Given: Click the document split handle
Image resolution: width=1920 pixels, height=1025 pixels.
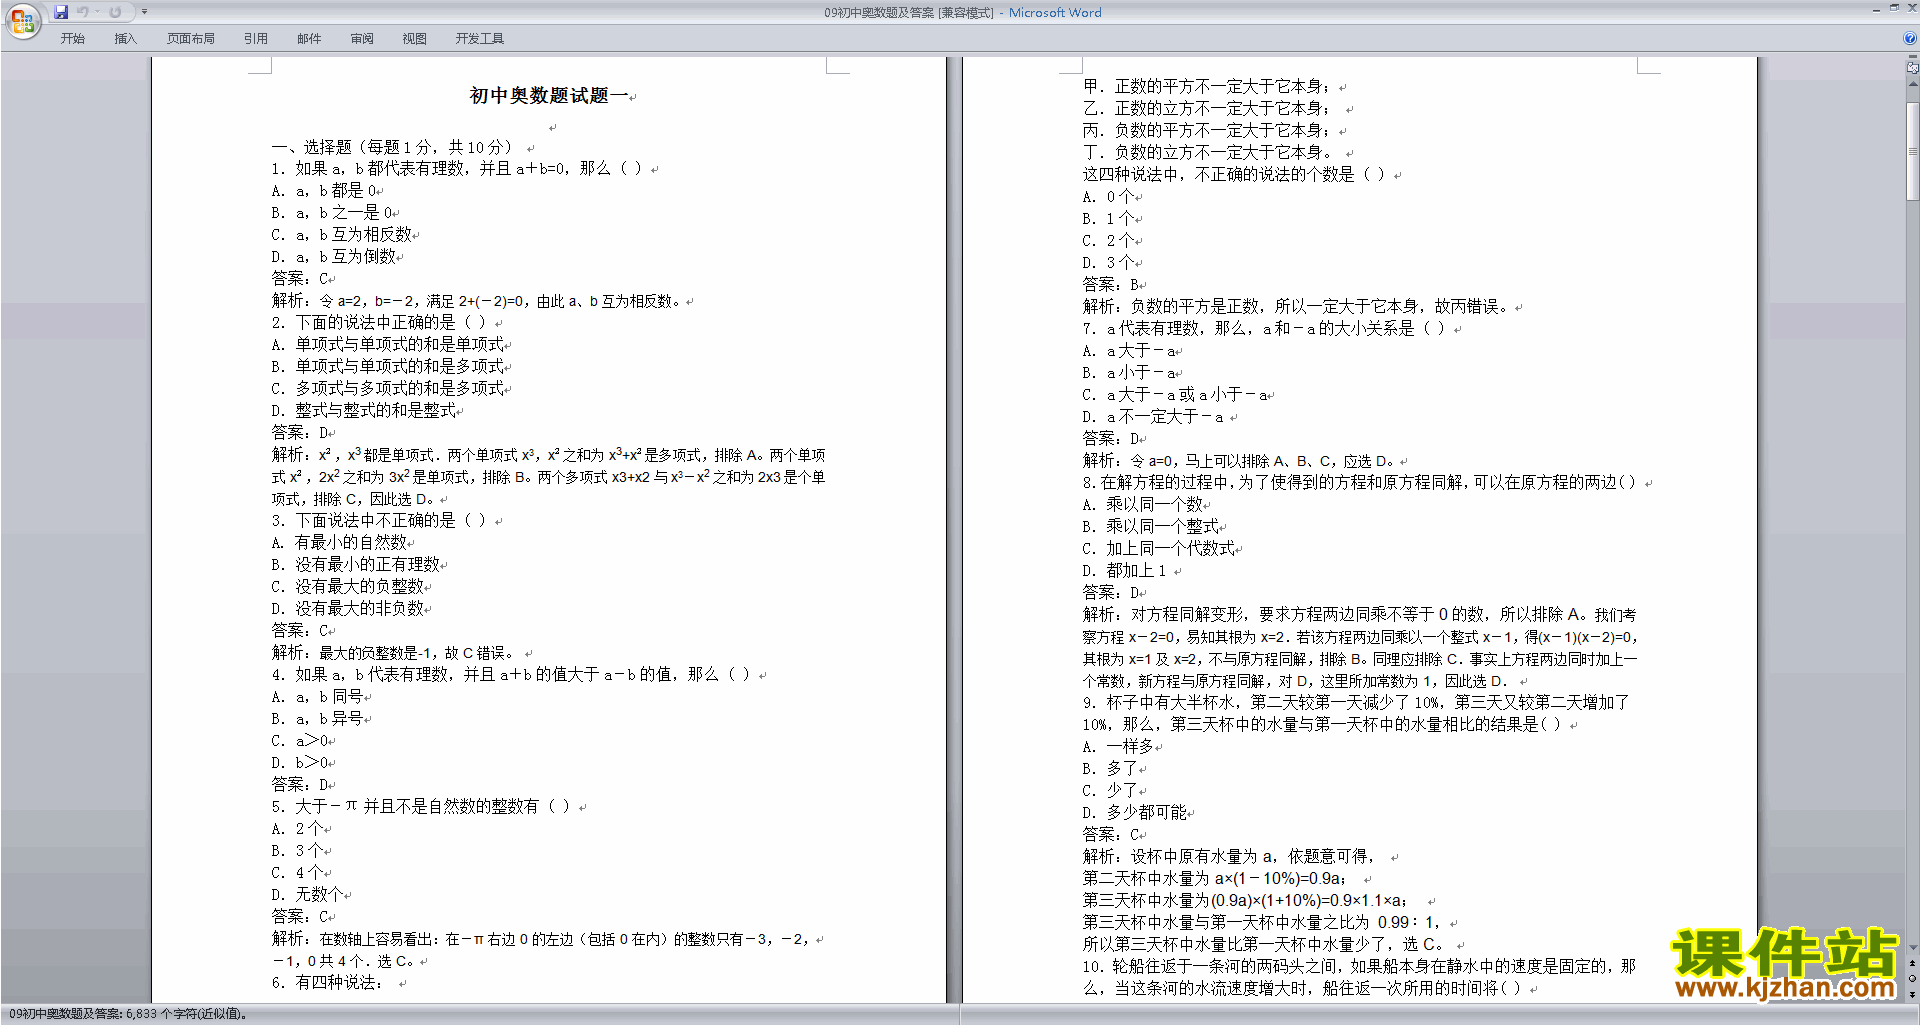Looking at the screenshot, I should pyautogui.click(x=1913, y=58).
